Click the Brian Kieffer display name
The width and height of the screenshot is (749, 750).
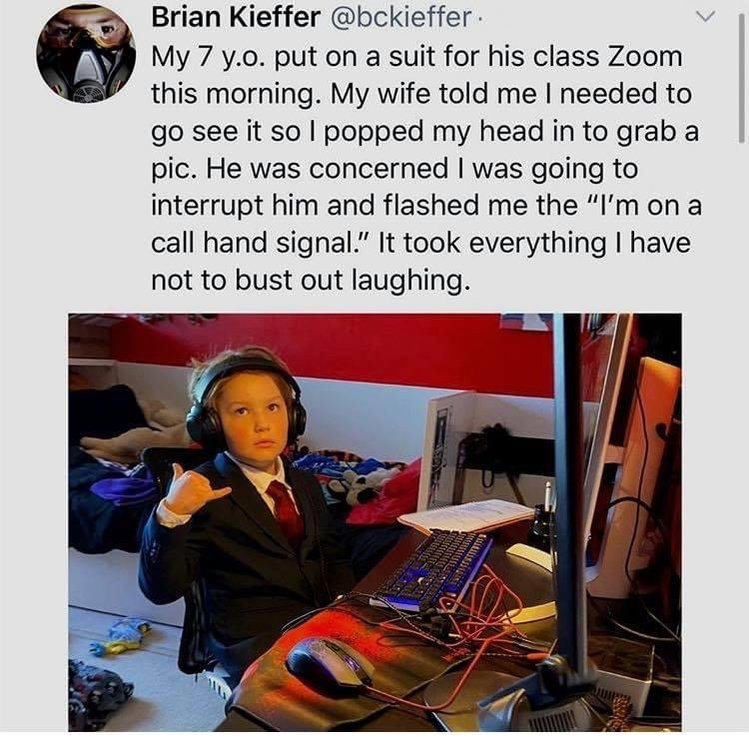click(236, 18)
